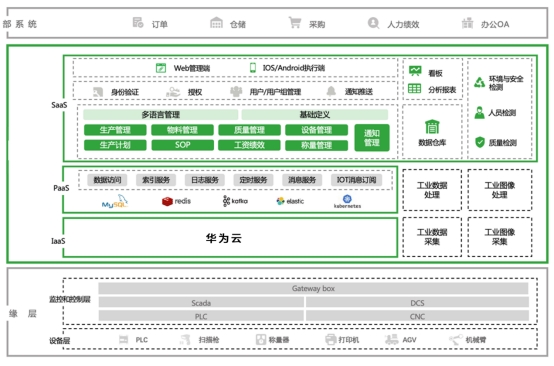Click the 华为云 IaaS box

point(230,237)
